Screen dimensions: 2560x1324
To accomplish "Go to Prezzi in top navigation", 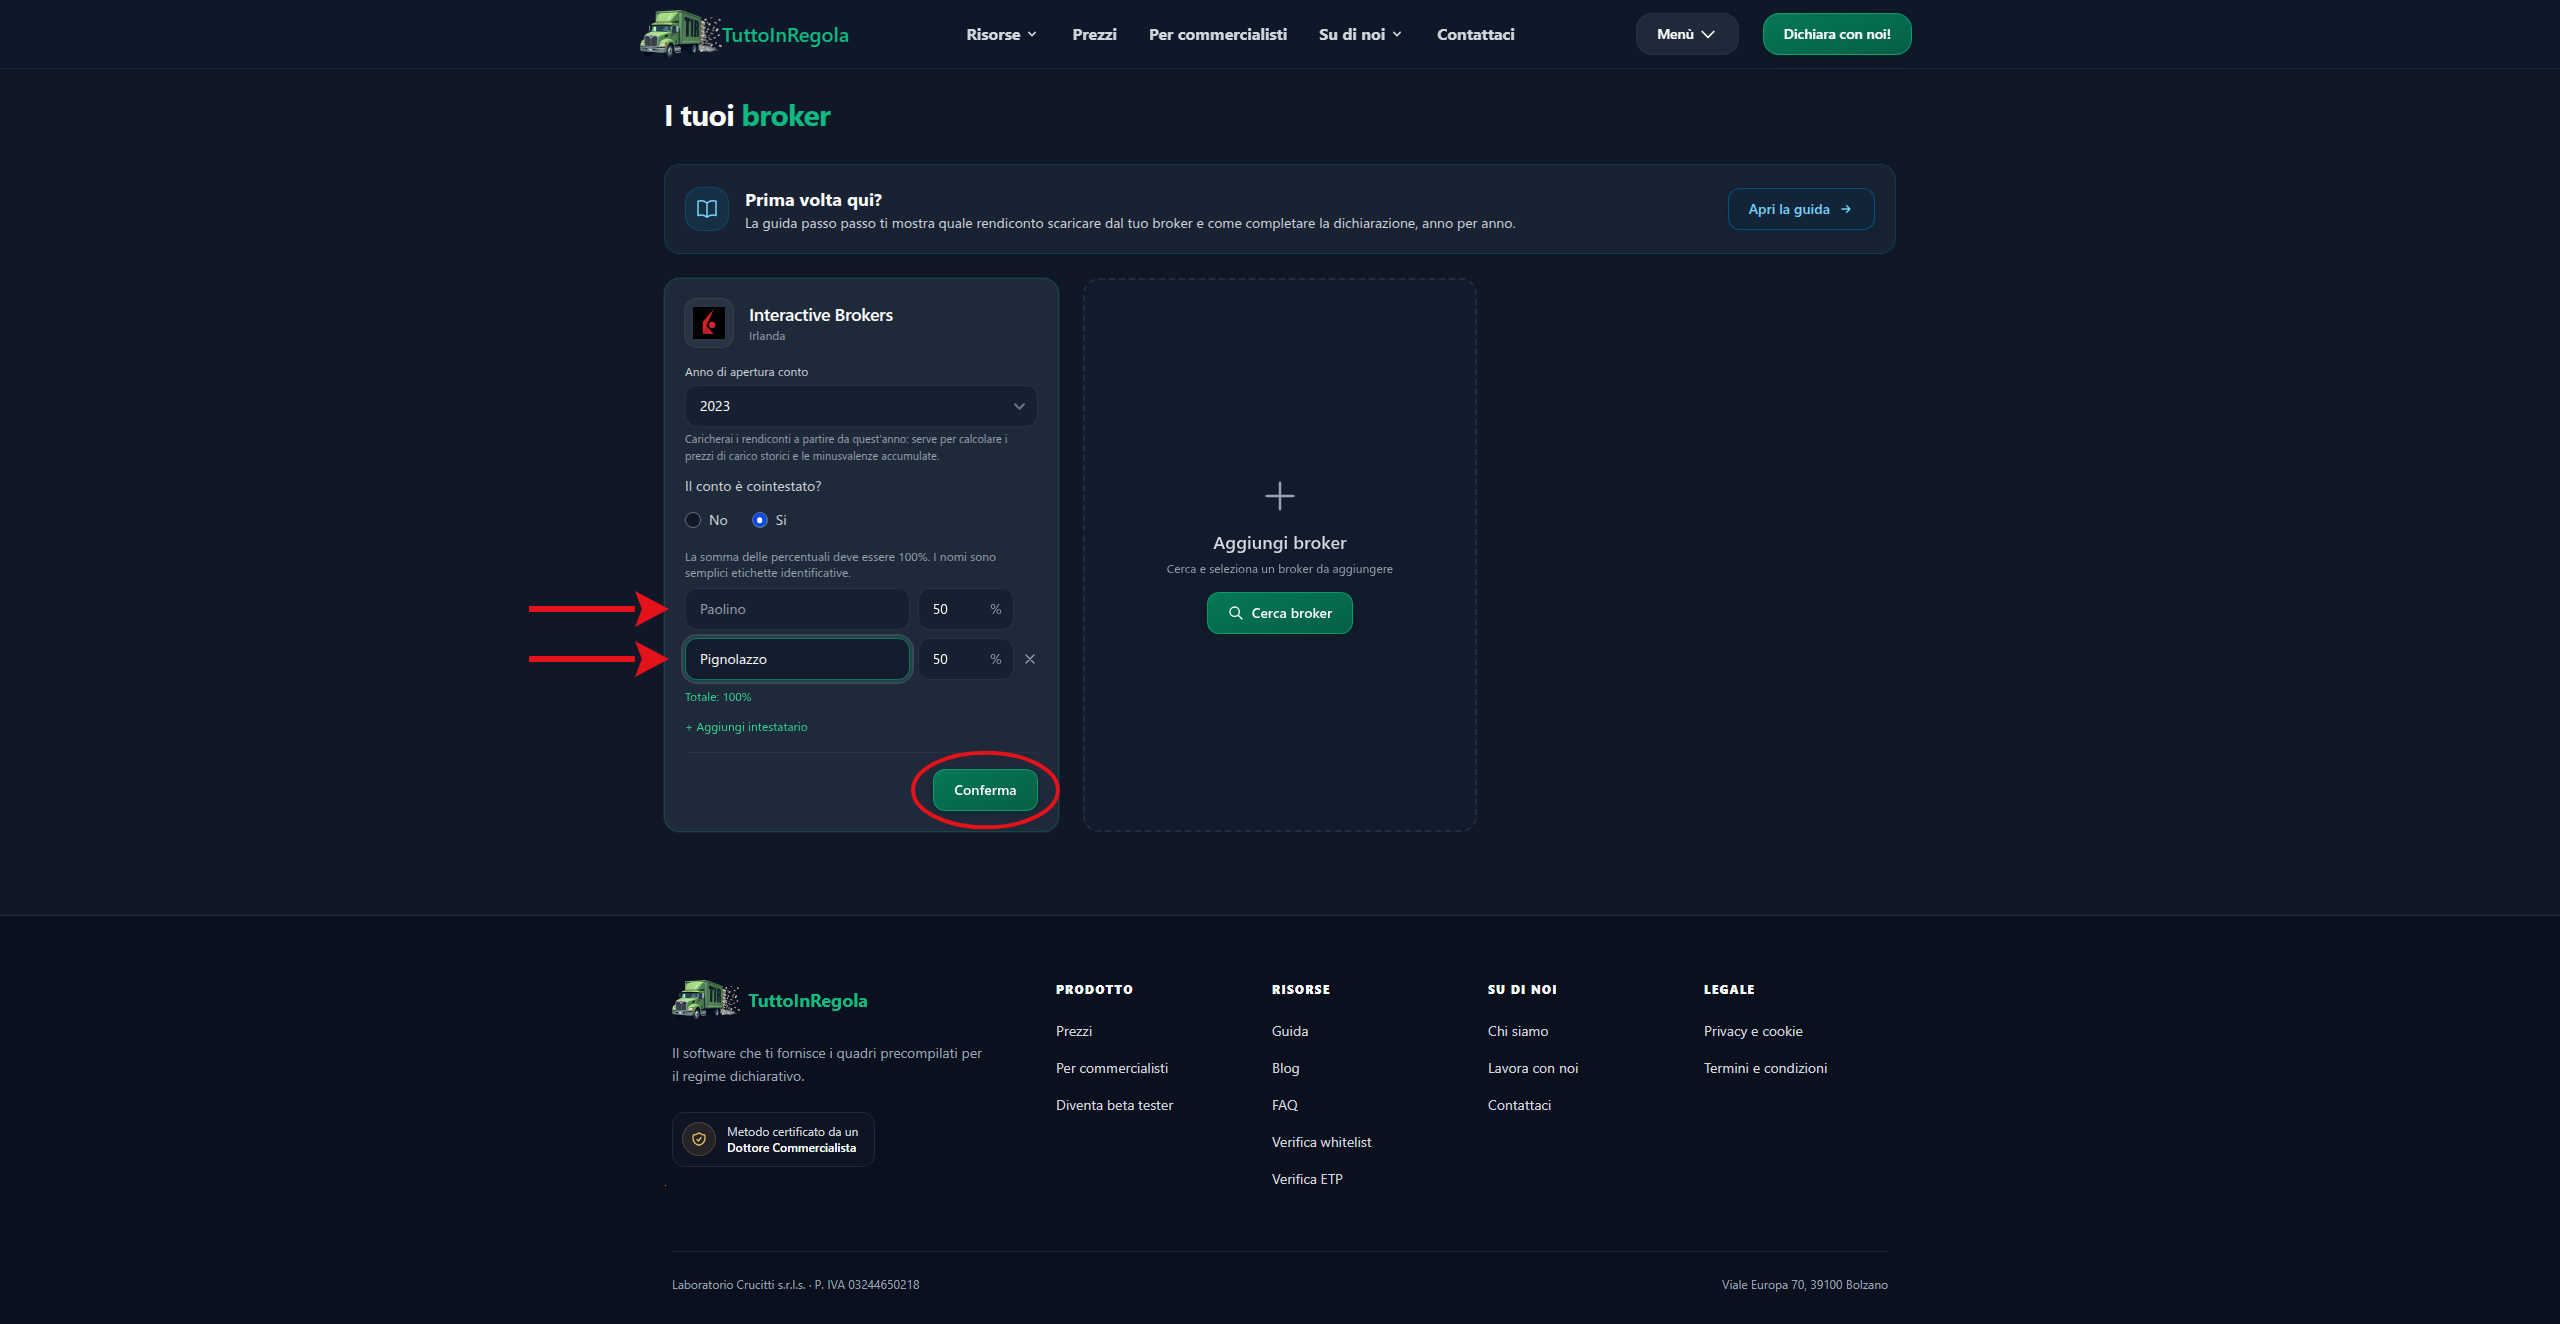I will [x=1094, y=34].
